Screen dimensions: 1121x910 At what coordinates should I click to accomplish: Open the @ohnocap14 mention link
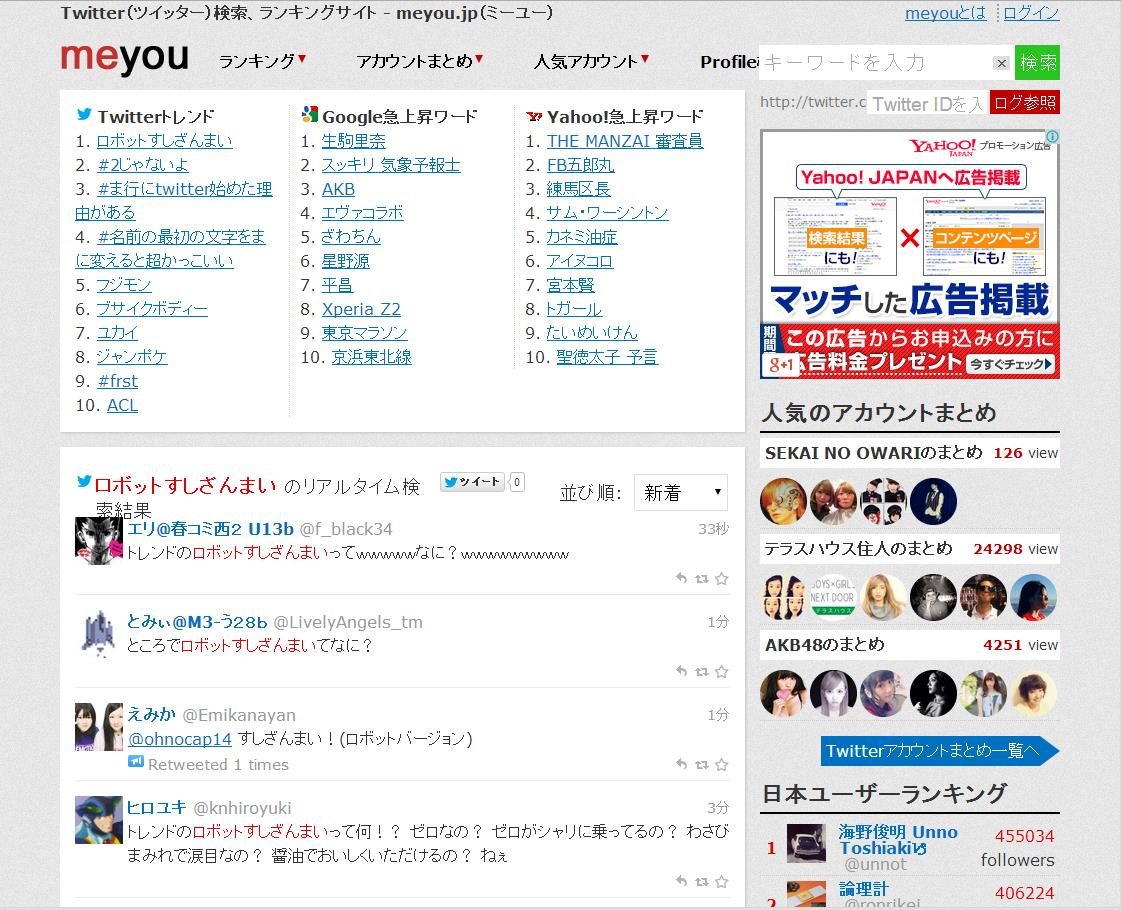pyautogui.click(x=180, y=738)
